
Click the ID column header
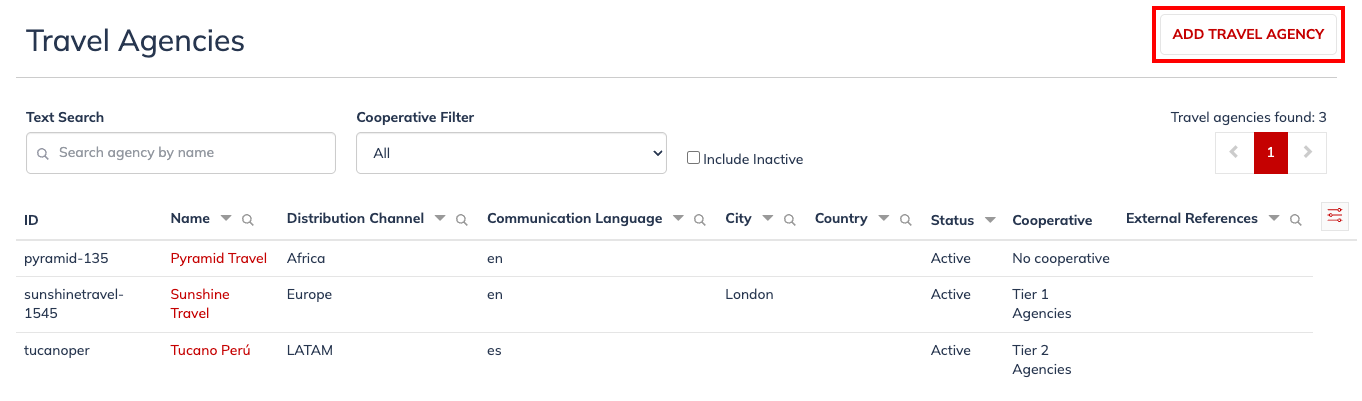click(31, 220)
